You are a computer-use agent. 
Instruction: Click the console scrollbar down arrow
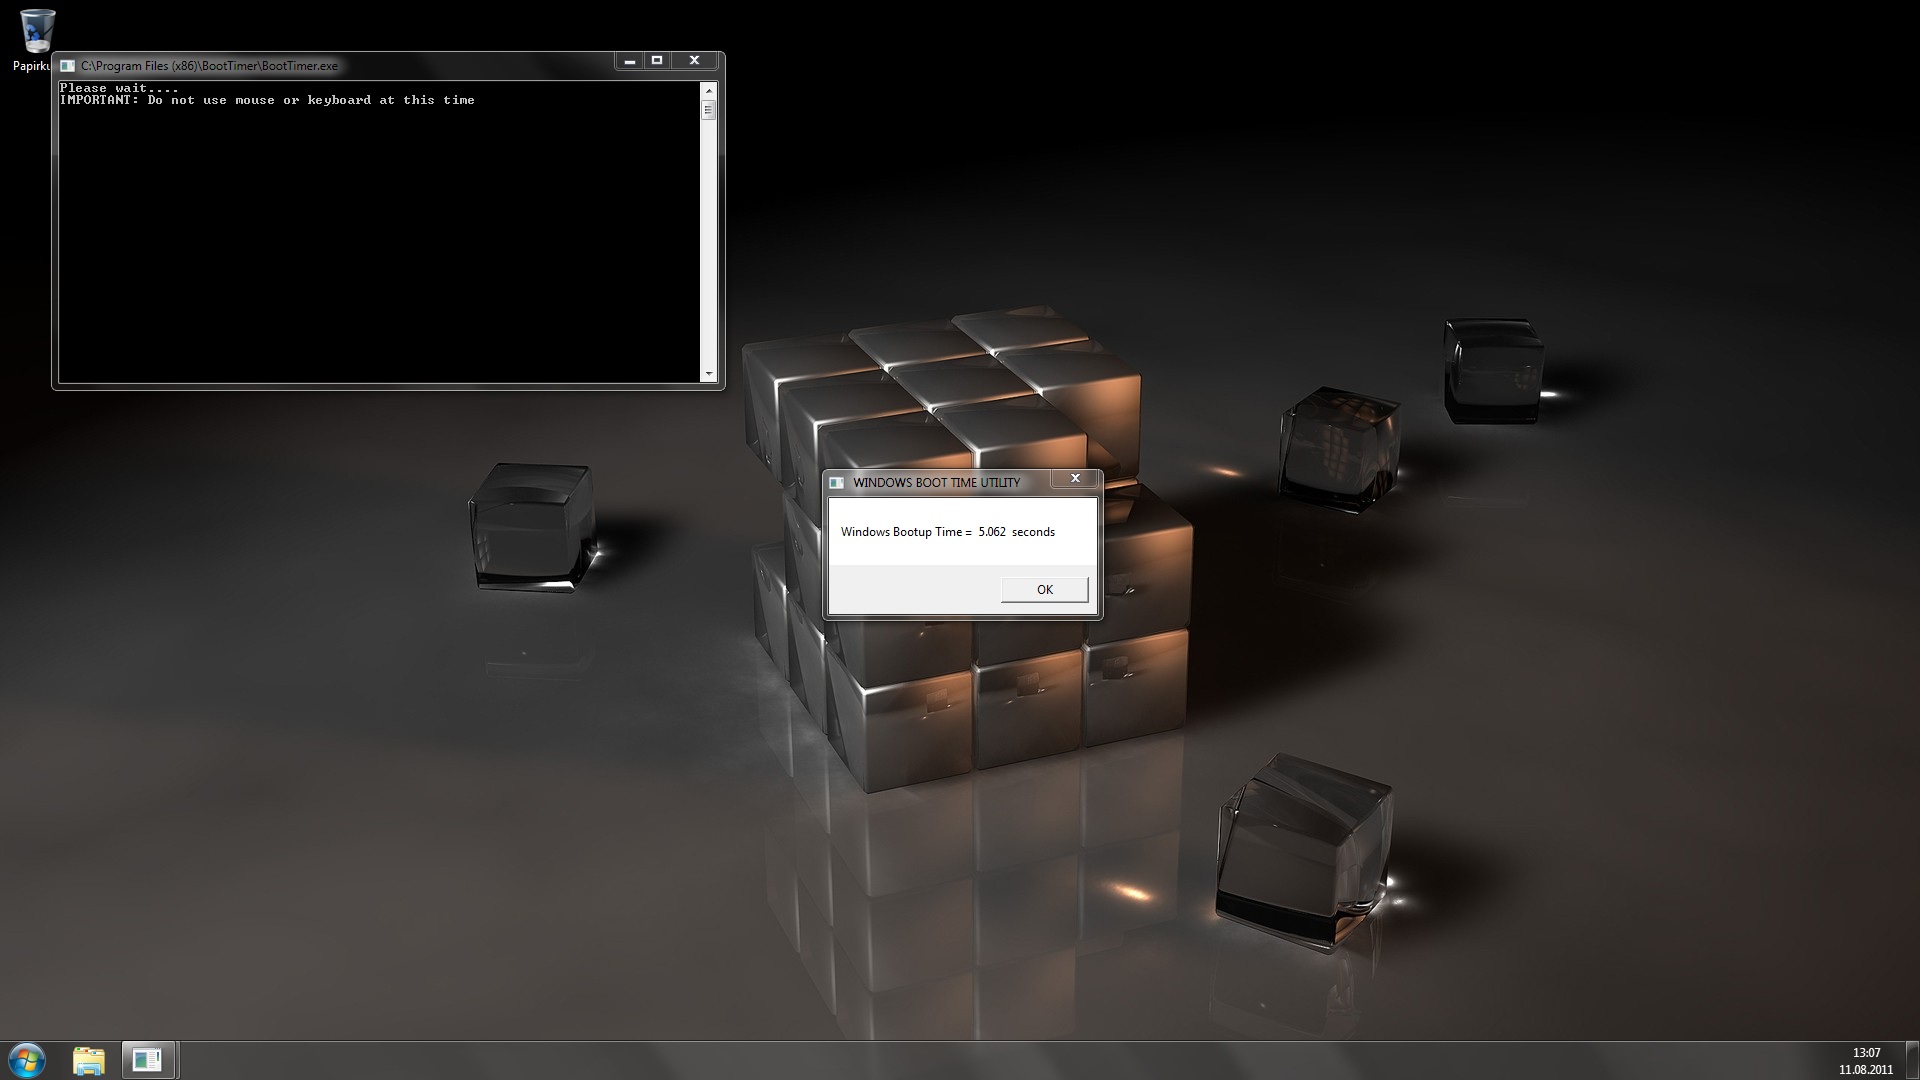709,374
